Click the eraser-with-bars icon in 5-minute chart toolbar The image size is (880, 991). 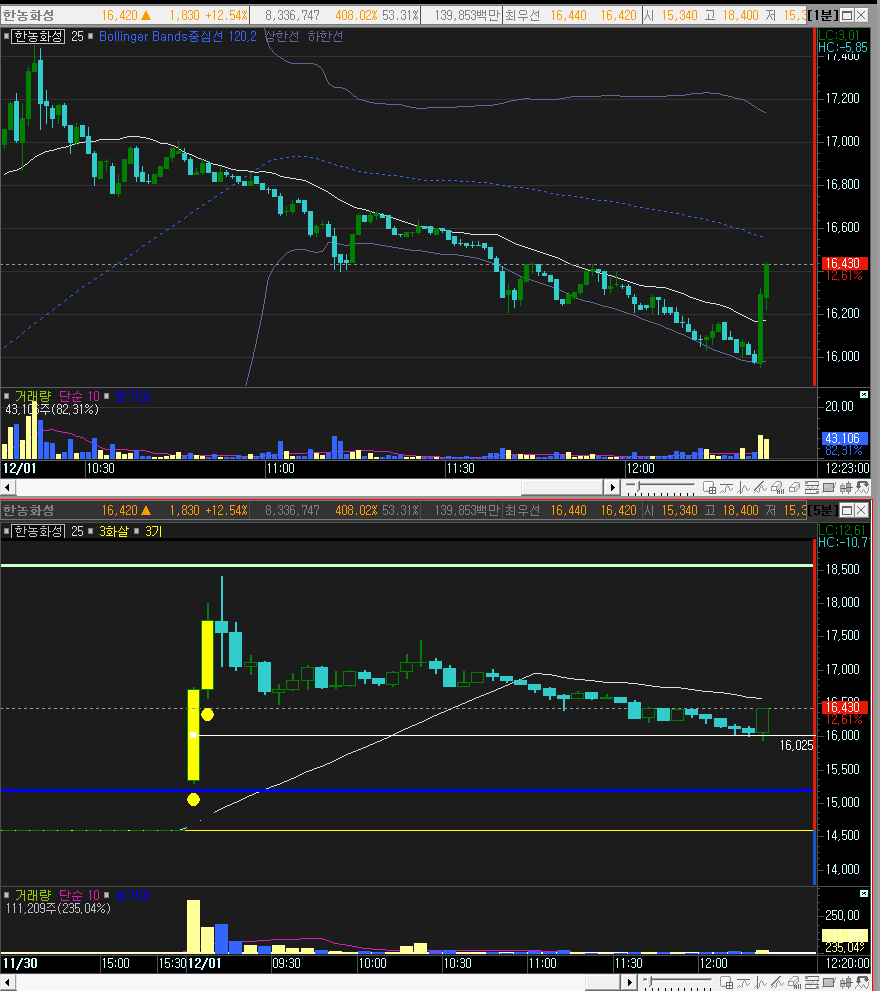pos(795,983)
